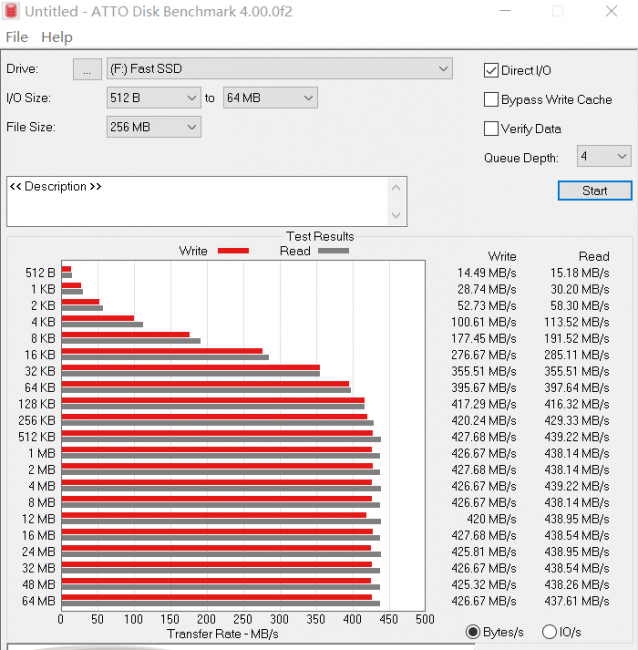The image size is (638, 650).
Task: Close the ATTO Disk Benchmark window
Action: point(611,11)
